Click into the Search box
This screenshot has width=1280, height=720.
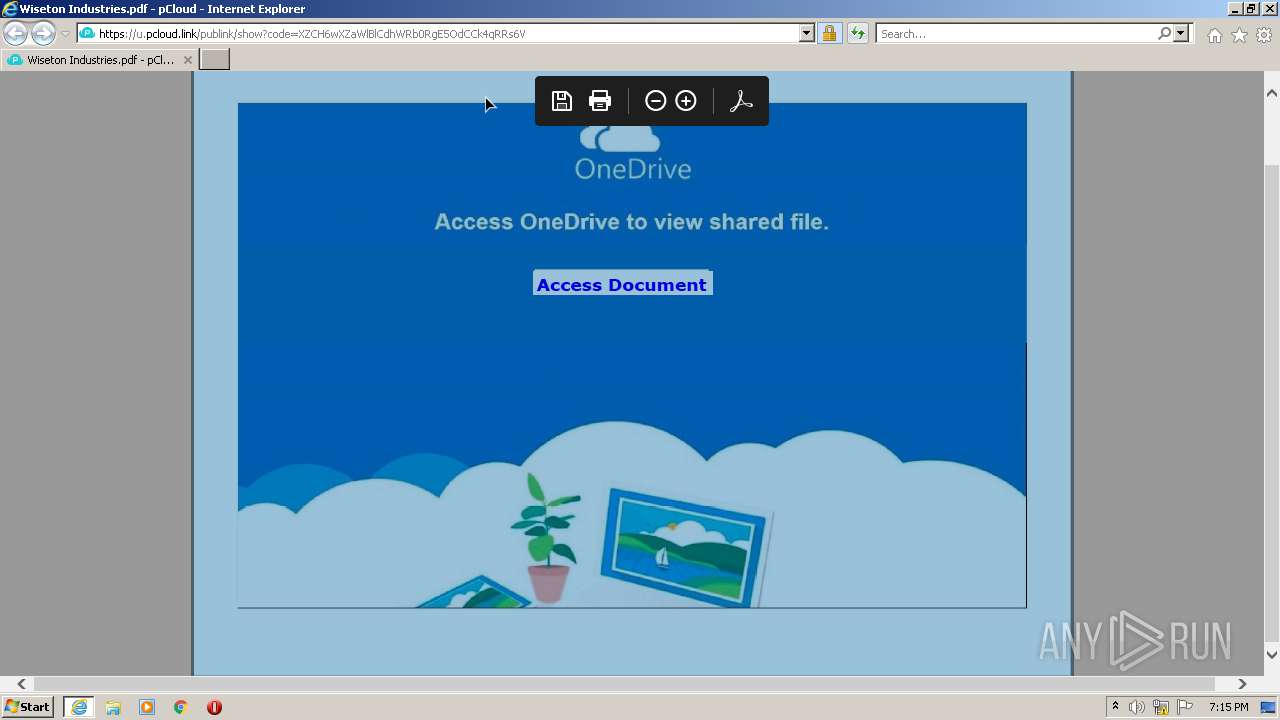click(x=1015, y=34)
